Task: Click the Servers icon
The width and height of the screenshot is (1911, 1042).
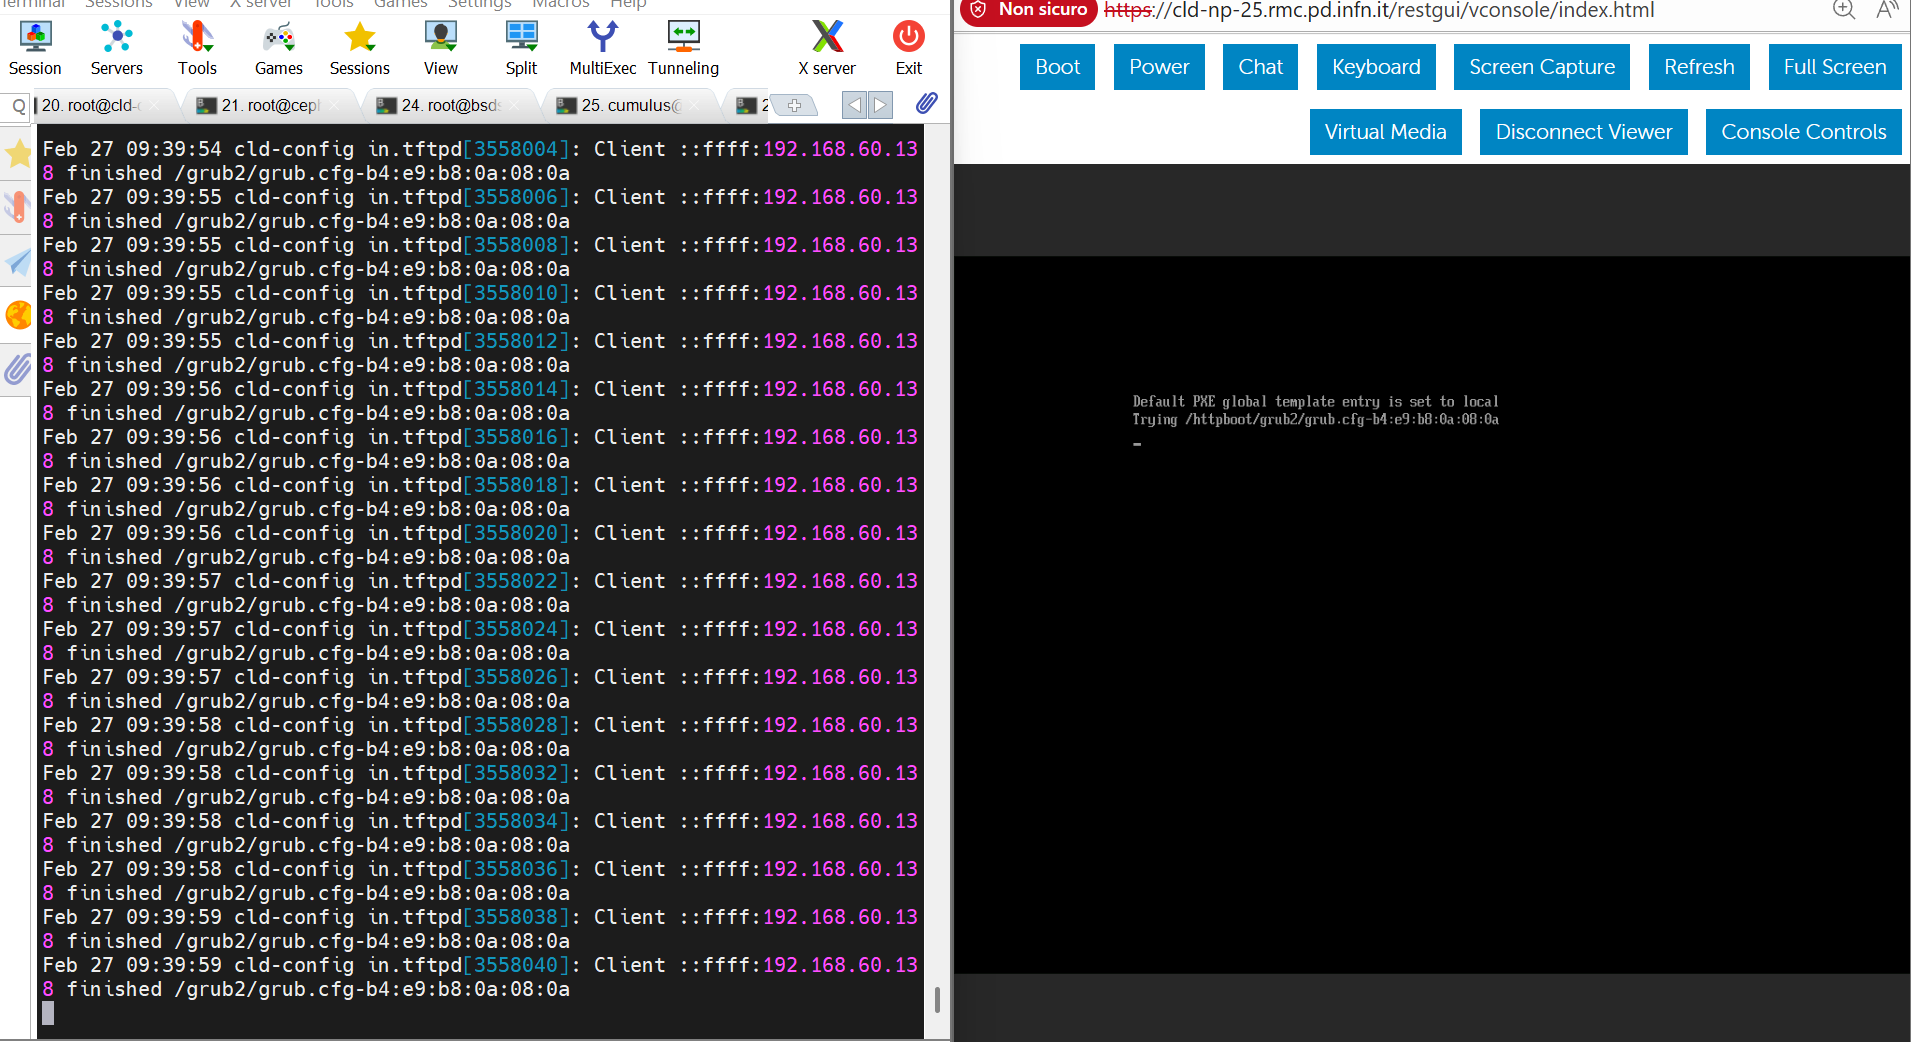Action: point(116,48)
